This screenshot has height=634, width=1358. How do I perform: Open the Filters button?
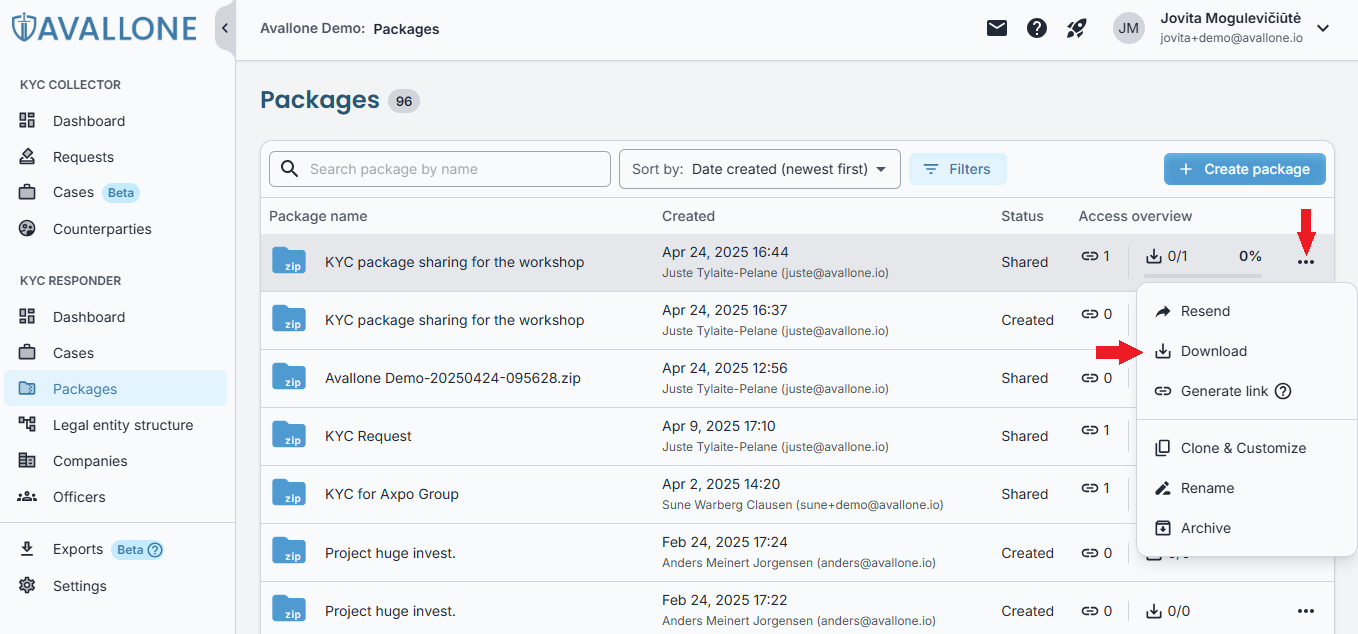957,169
